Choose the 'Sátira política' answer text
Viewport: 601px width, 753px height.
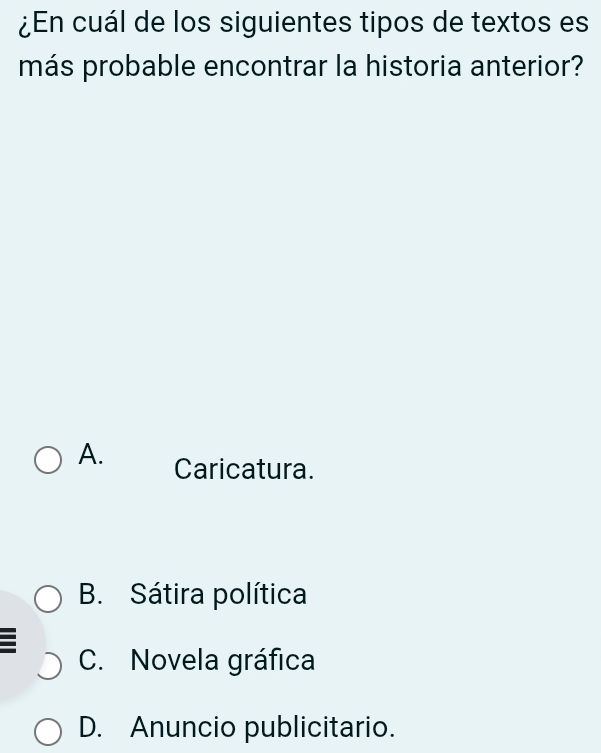tap(219, 595)
